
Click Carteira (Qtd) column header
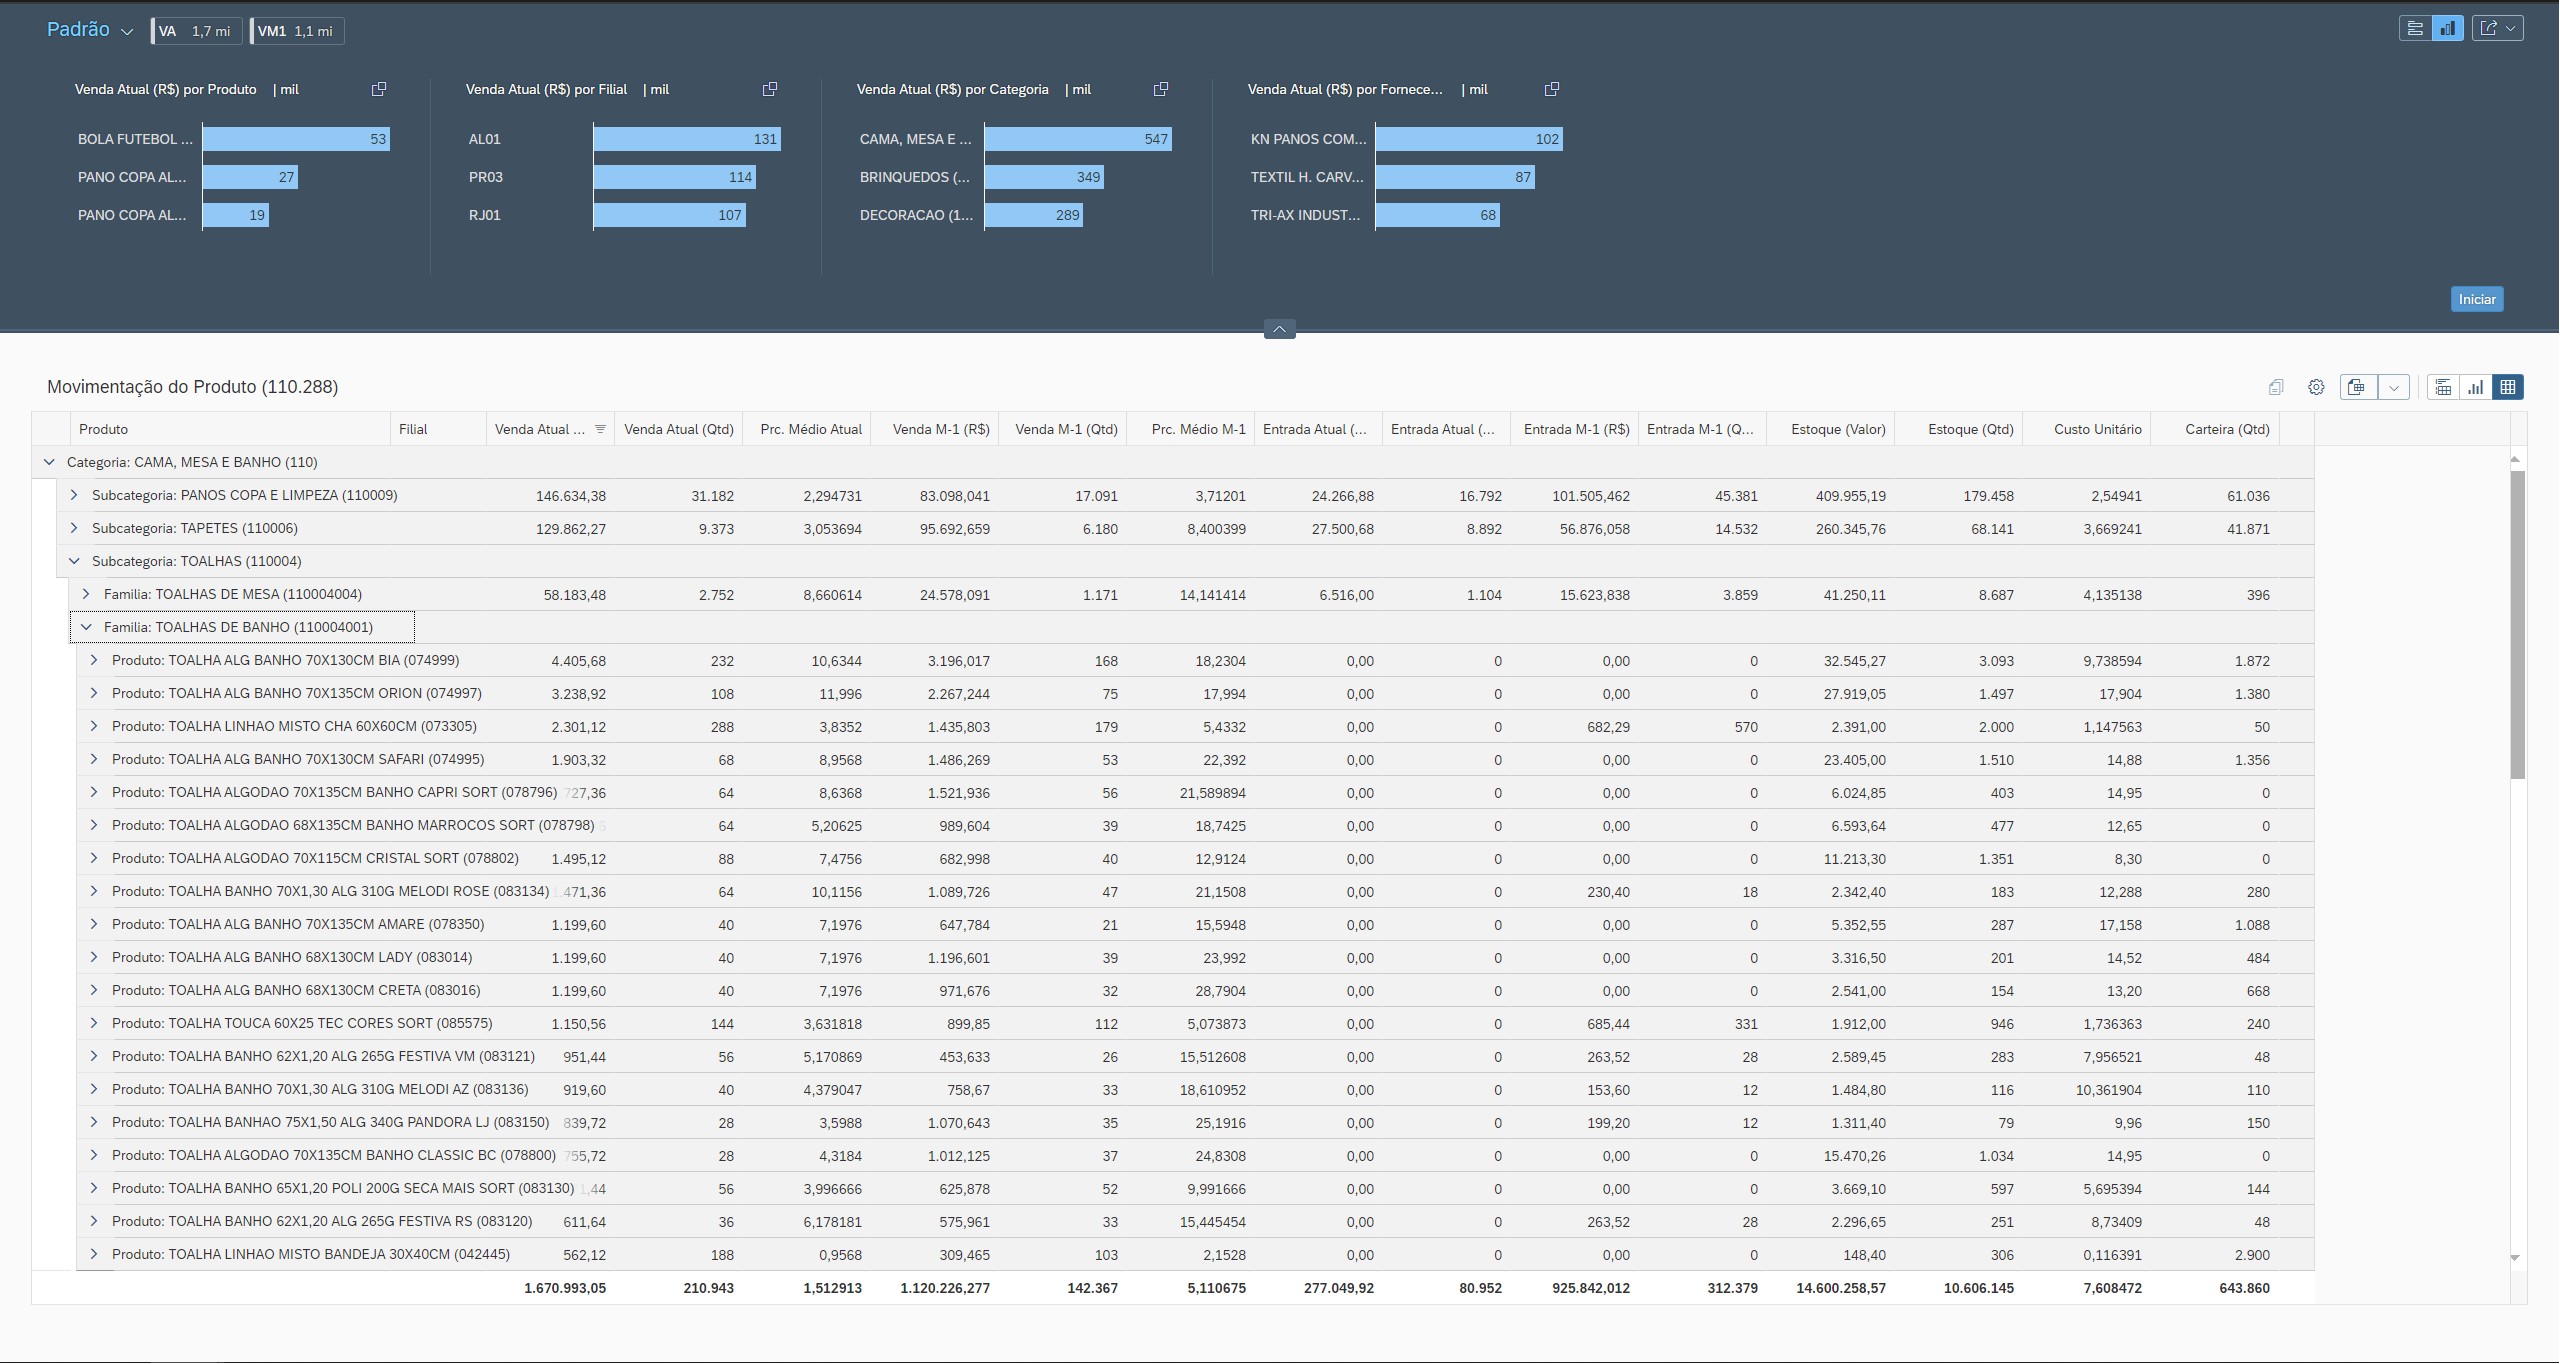pyautogui.click(x=2214, y=429)
